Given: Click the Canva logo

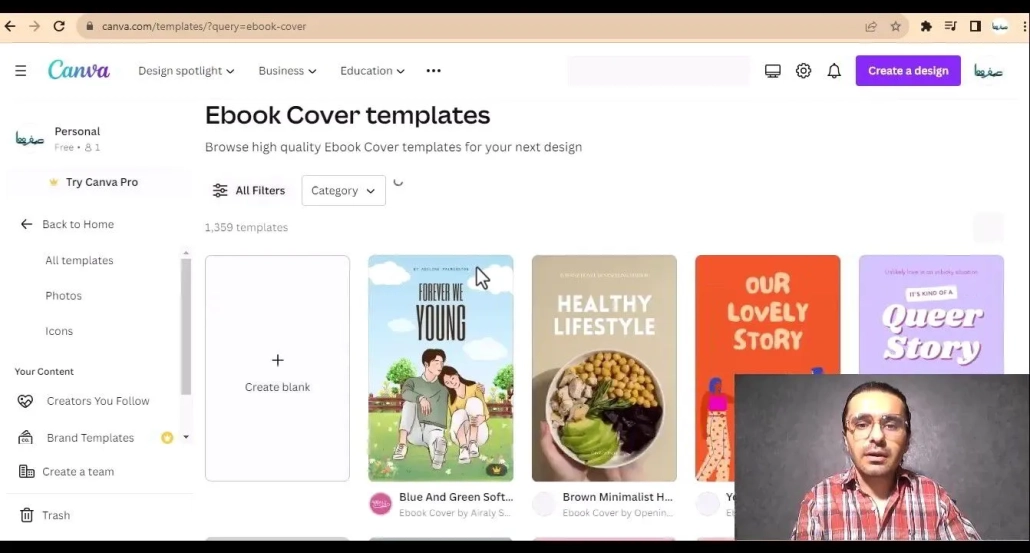Looking at the screenshot, I should 79,70.
